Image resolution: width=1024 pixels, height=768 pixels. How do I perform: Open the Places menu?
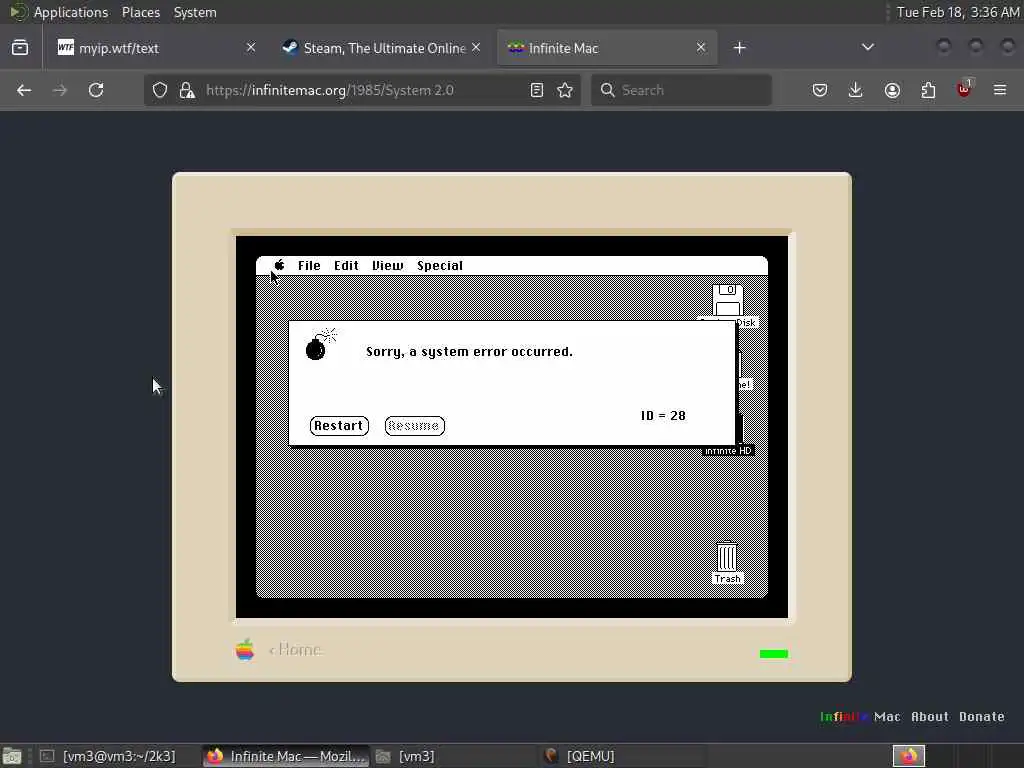141,12
